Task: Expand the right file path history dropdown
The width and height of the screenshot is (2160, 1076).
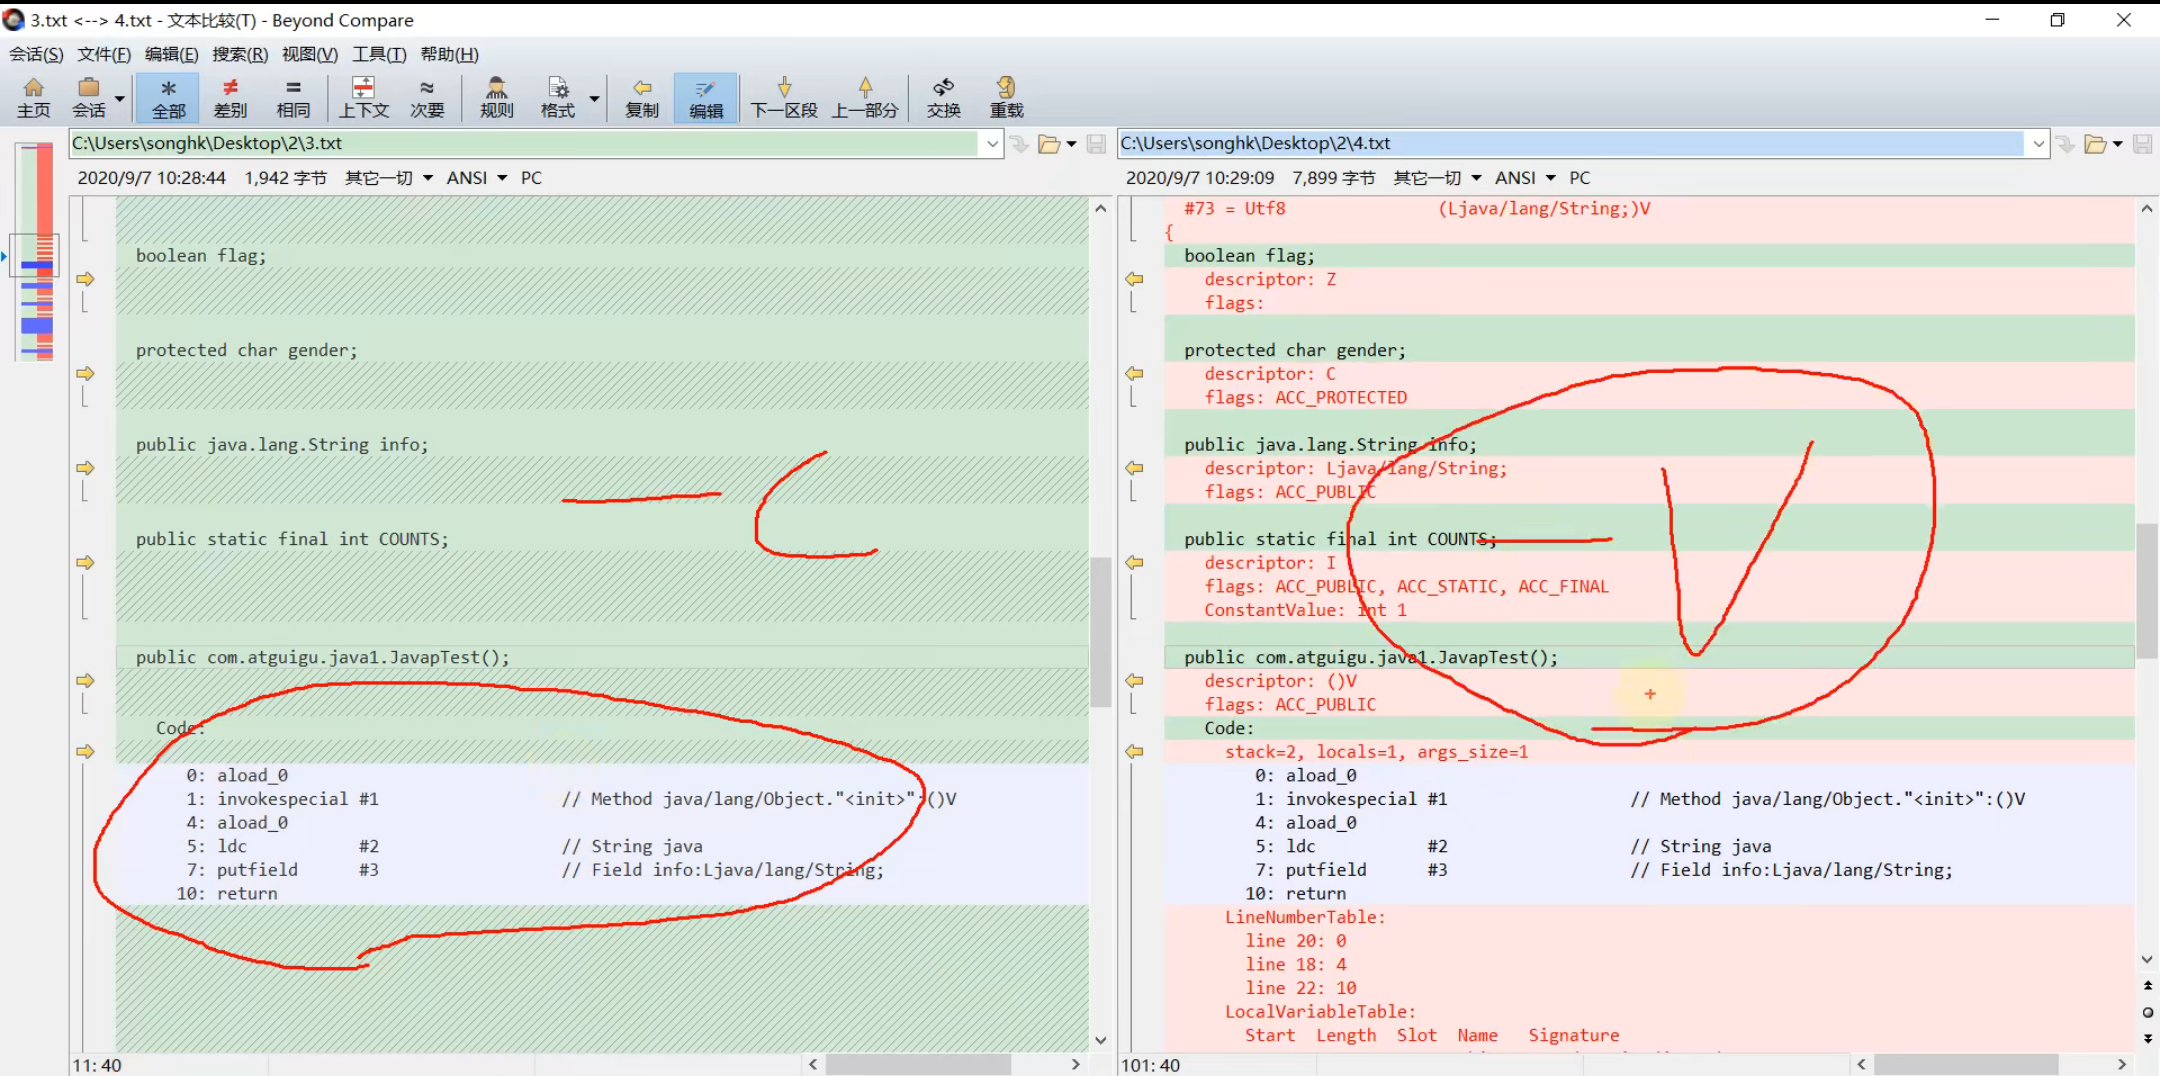Action: pyautogui.click(x=2038, y=144)
